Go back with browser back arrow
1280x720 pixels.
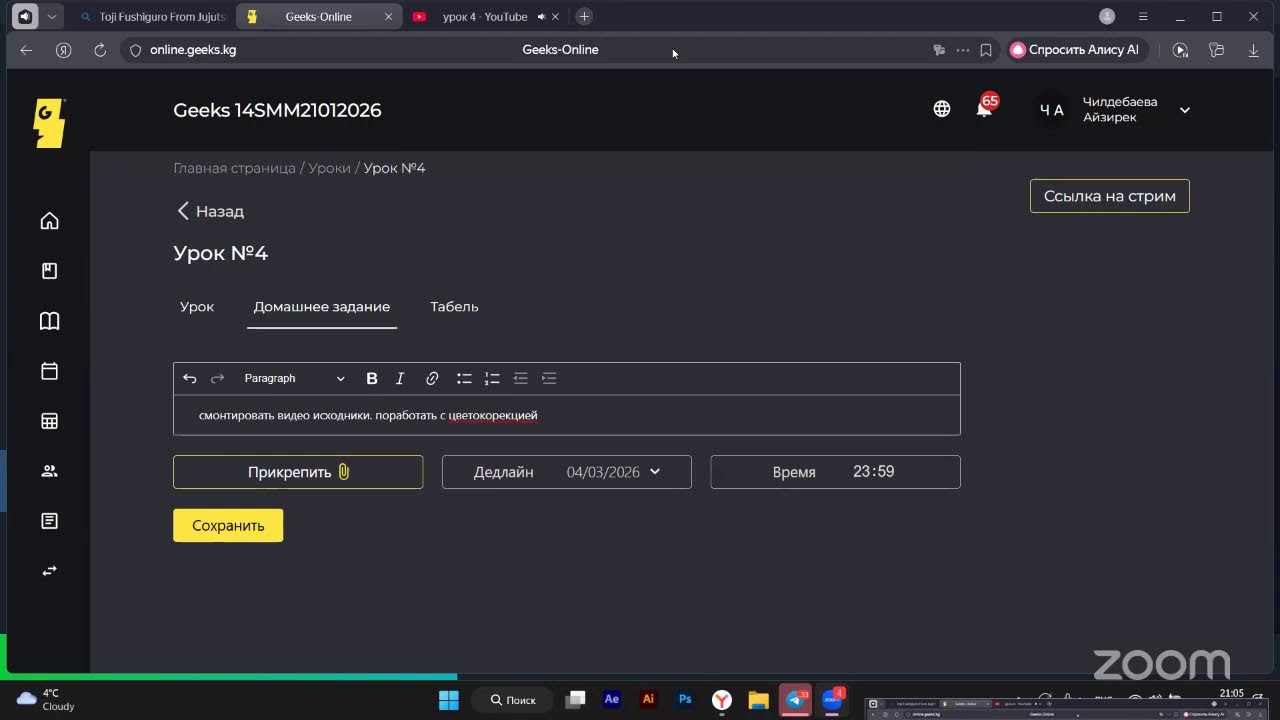coord(26,50)
